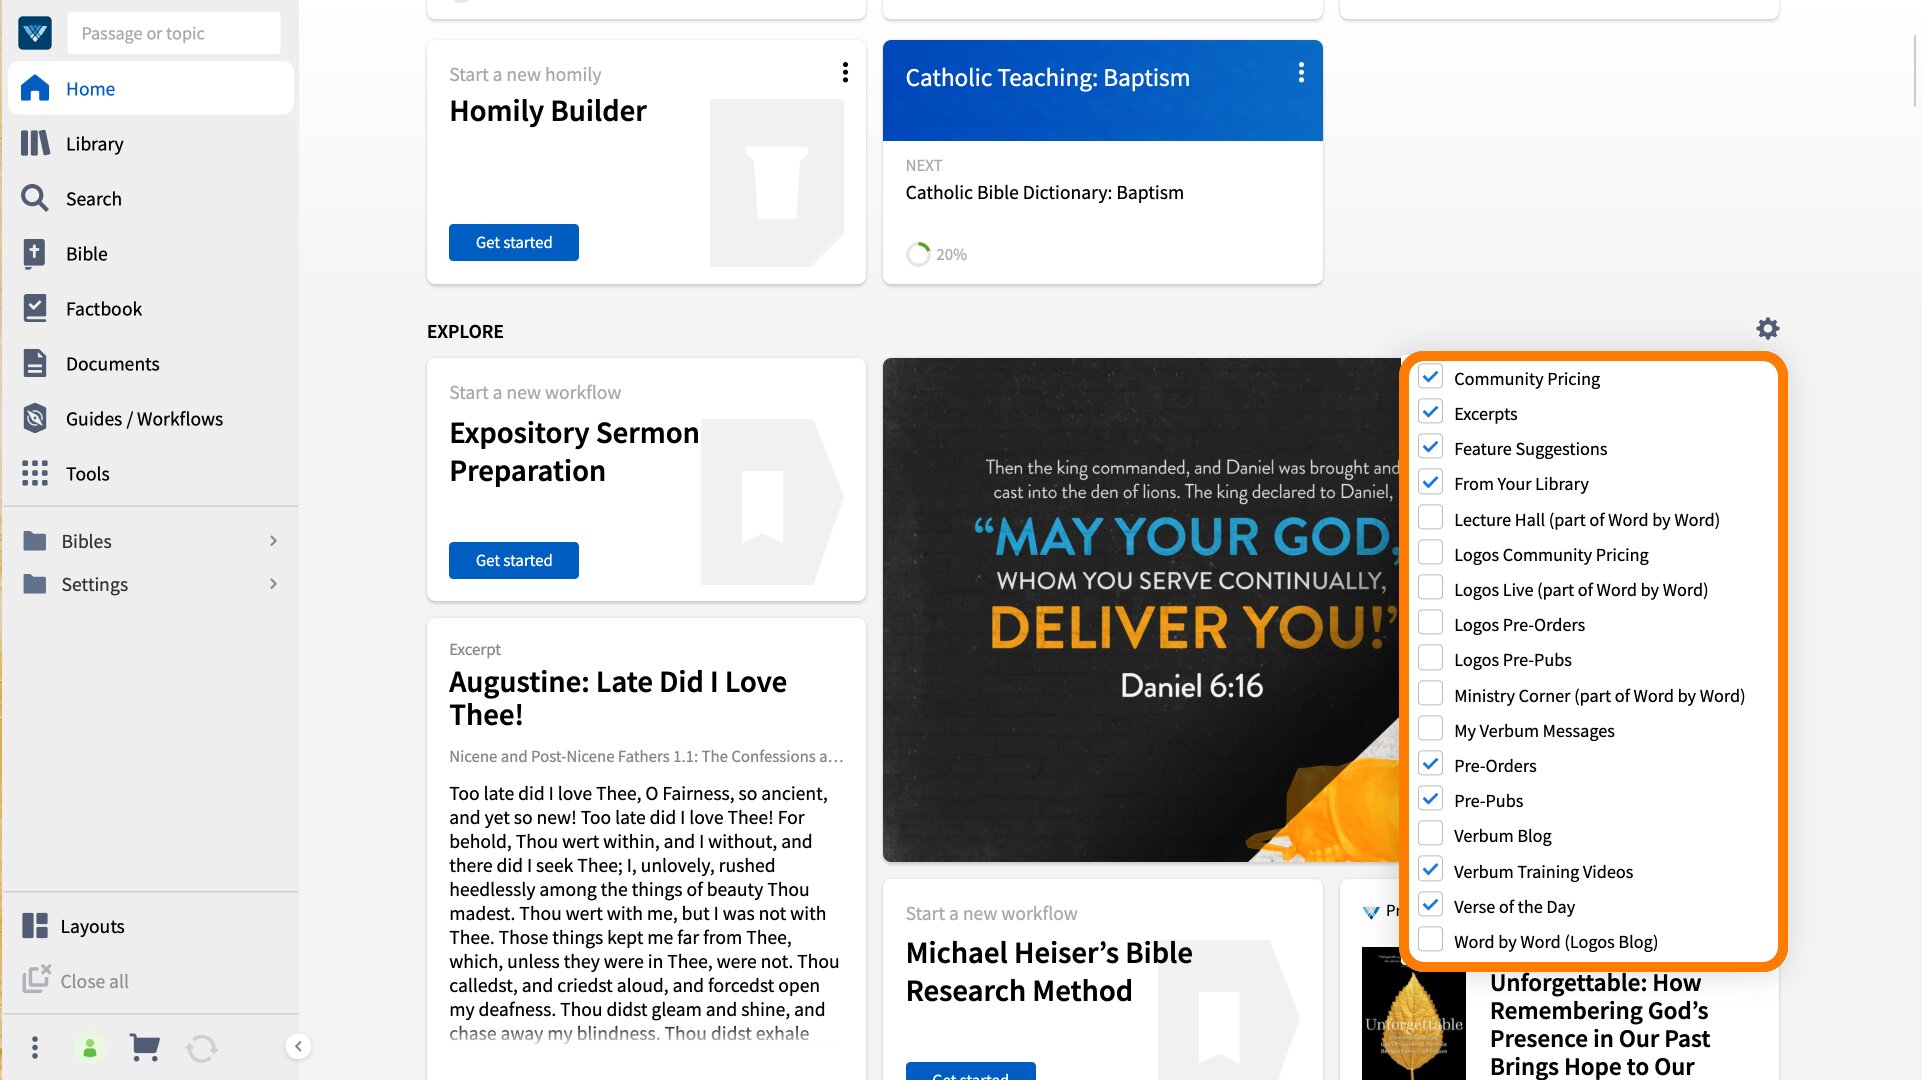Click Nicene and Post-Nicene Fathers source text
1922x1080 pixels.
[646, 756]
